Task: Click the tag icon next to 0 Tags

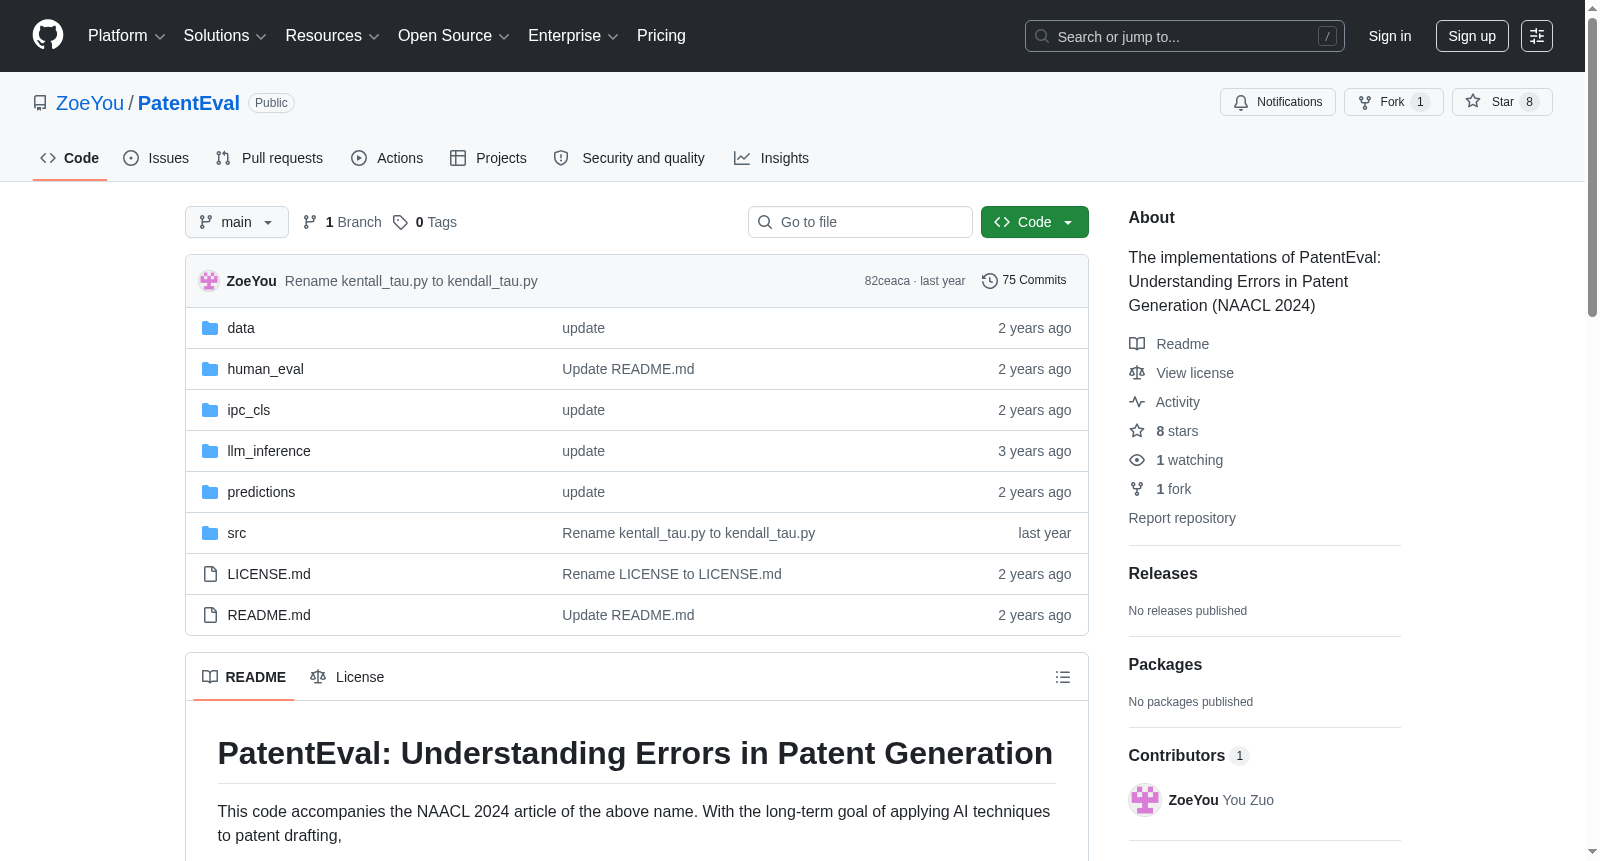Action: point(400,222)
